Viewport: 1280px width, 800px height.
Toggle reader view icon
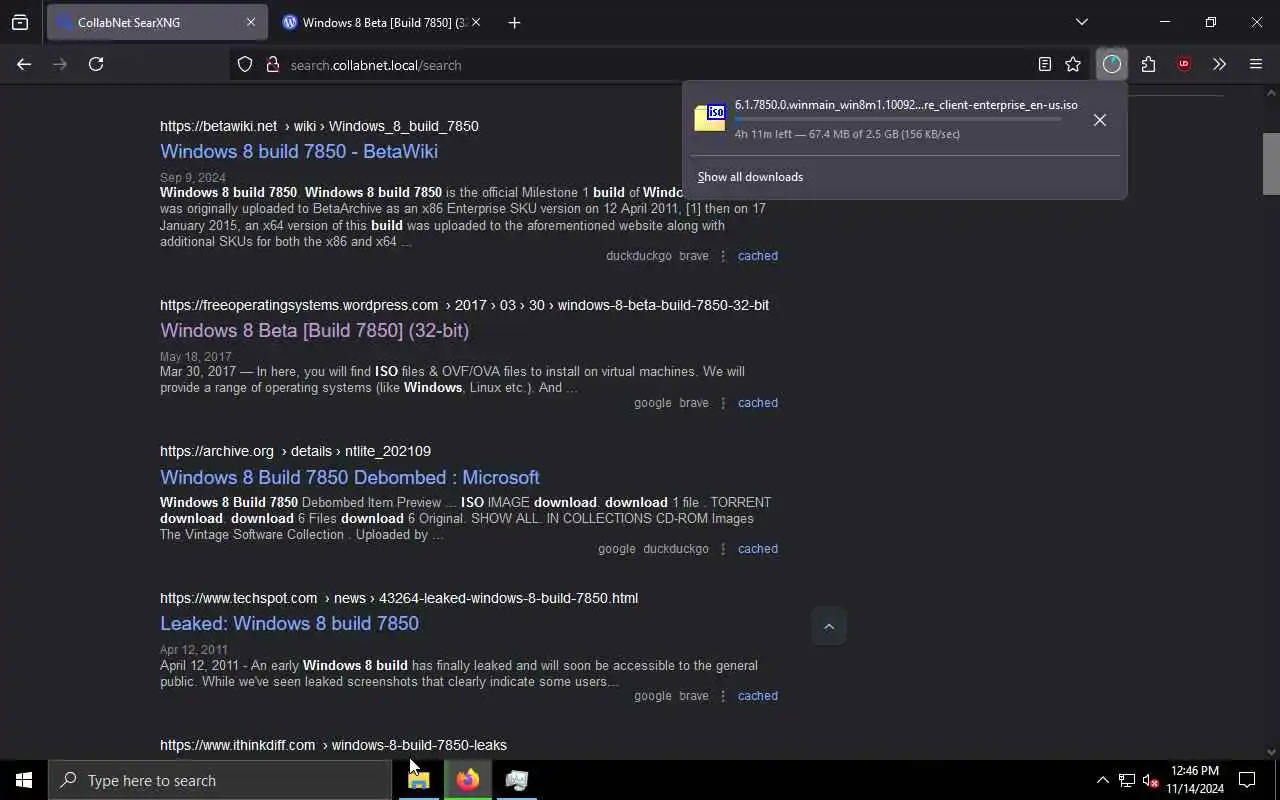point(1044,64)
